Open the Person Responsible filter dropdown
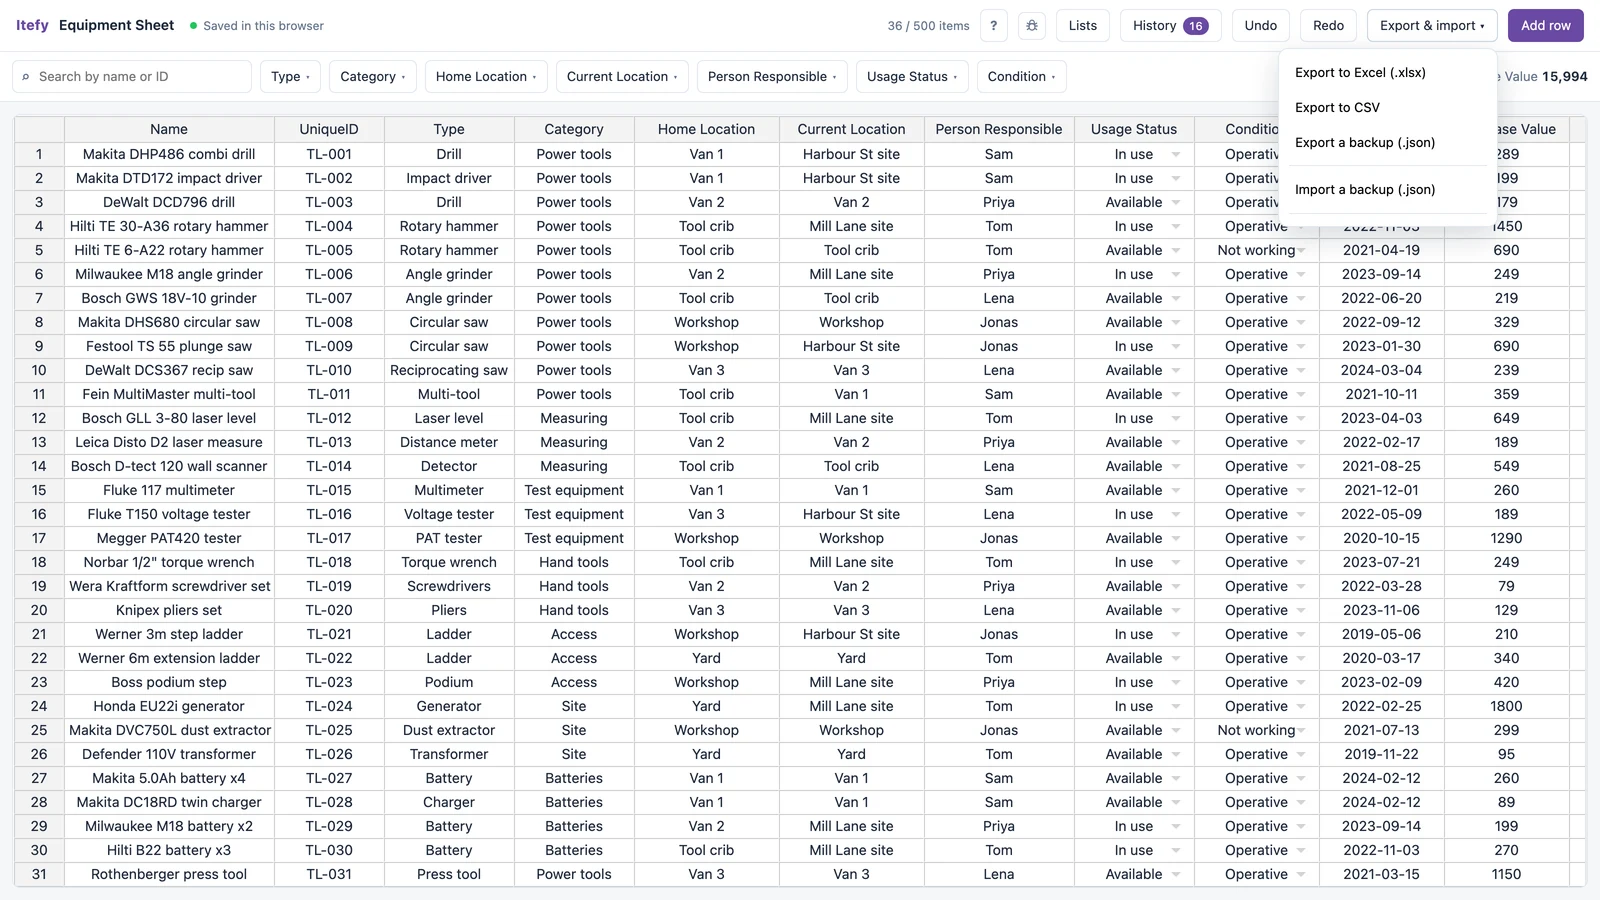Screen dimensions: 1600x900 773,77
